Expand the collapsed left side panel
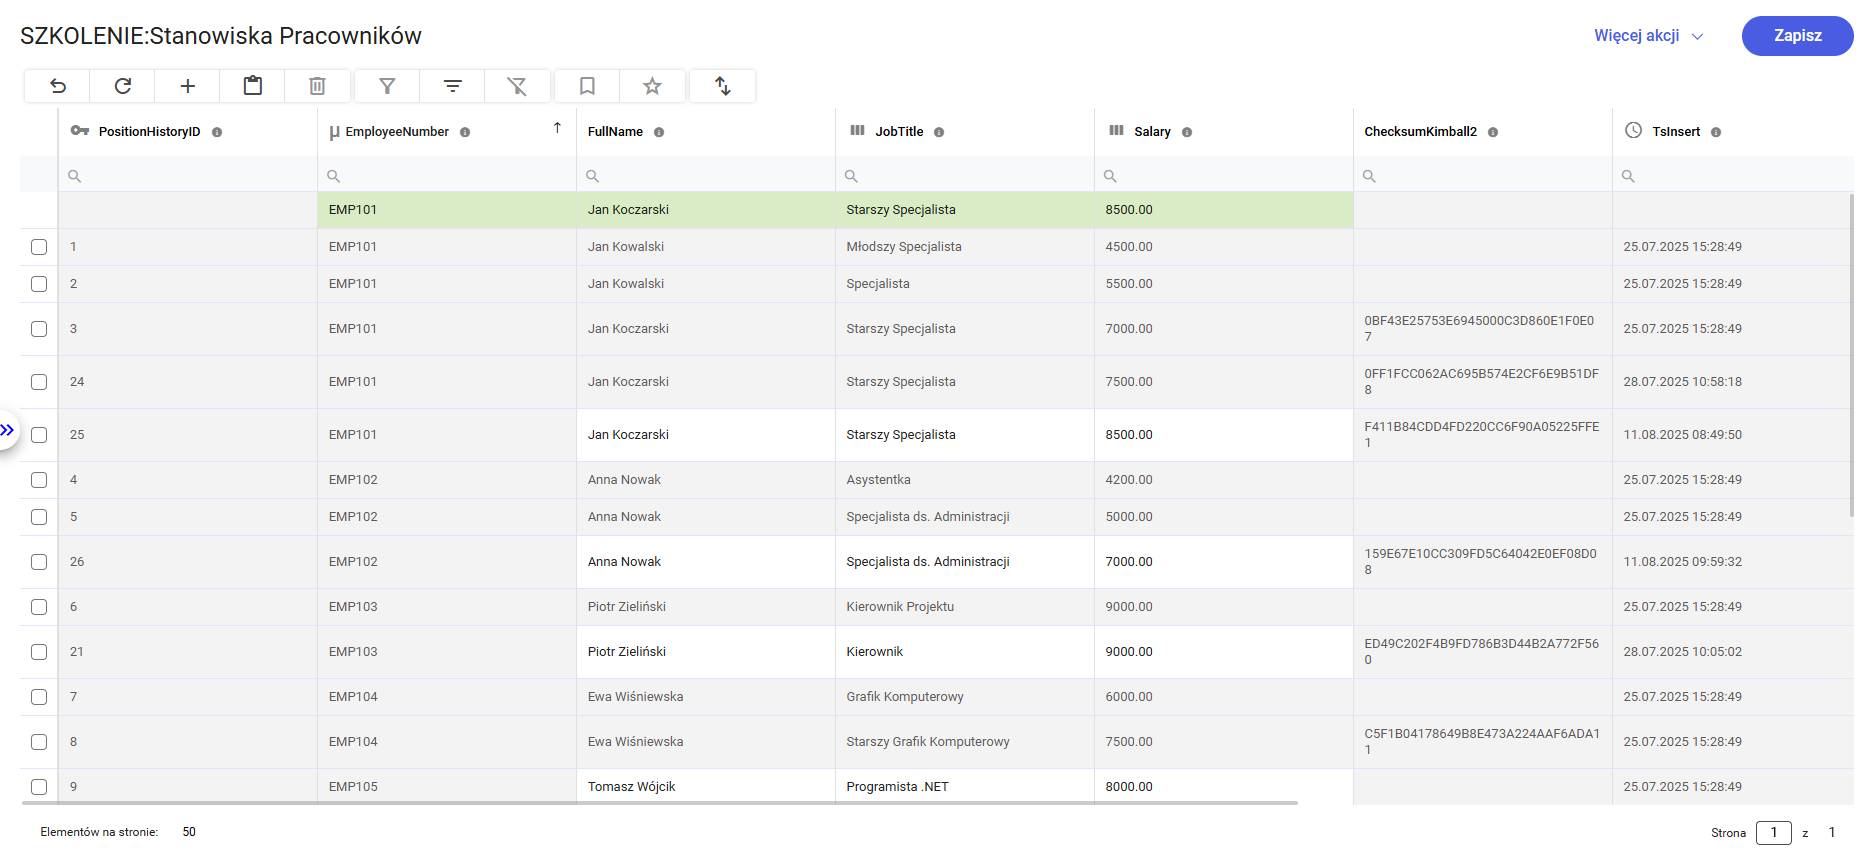The width and height of the screenshot is (1863, 851). coord(8,430)
